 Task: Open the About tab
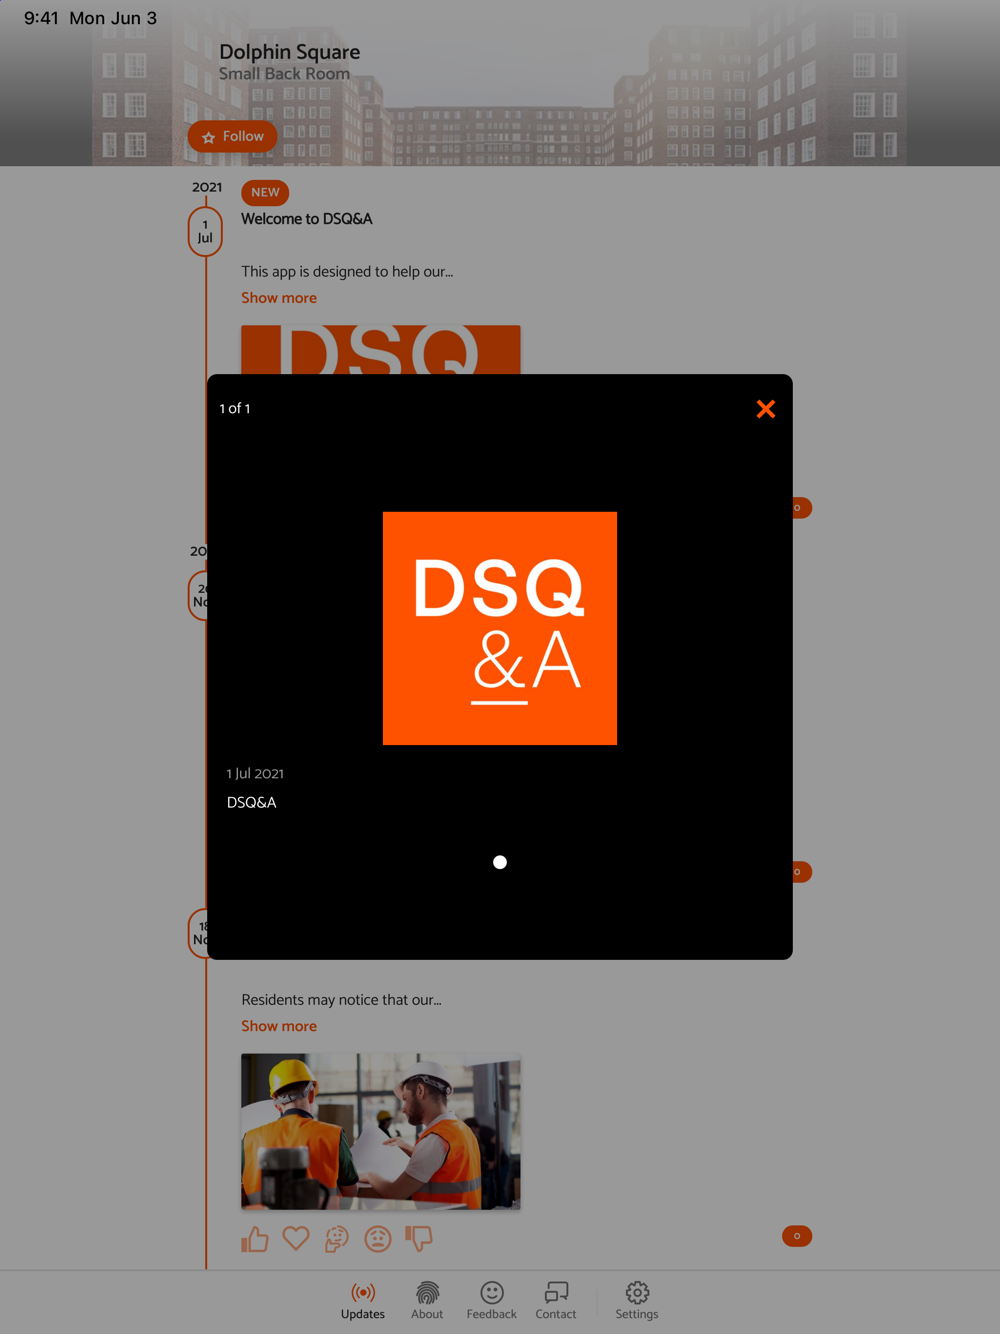tap(427, 1301)
